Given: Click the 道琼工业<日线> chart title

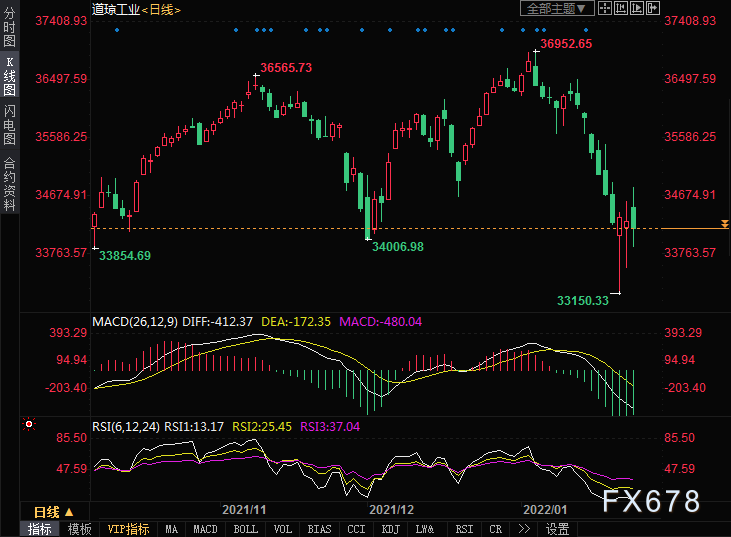Looking at the screenshot, I should click(x=136, y=9).
